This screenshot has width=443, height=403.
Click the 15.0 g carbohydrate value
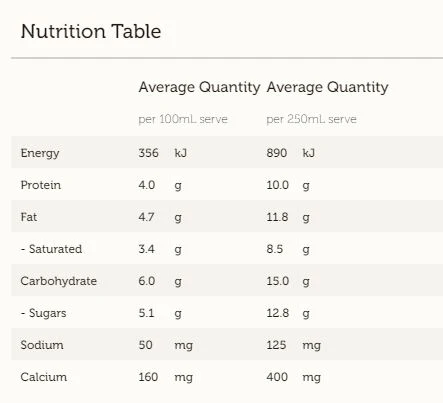click(x=288, y=281)
